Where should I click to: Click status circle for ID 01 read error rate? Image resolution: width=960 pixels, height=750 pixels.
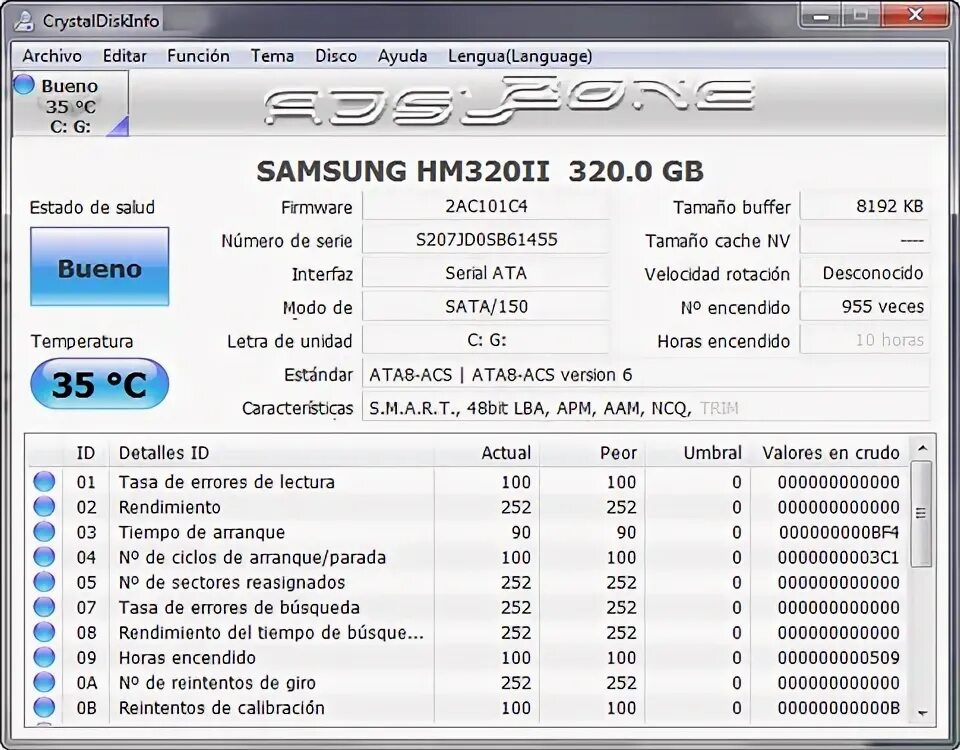tap(44, 481)
